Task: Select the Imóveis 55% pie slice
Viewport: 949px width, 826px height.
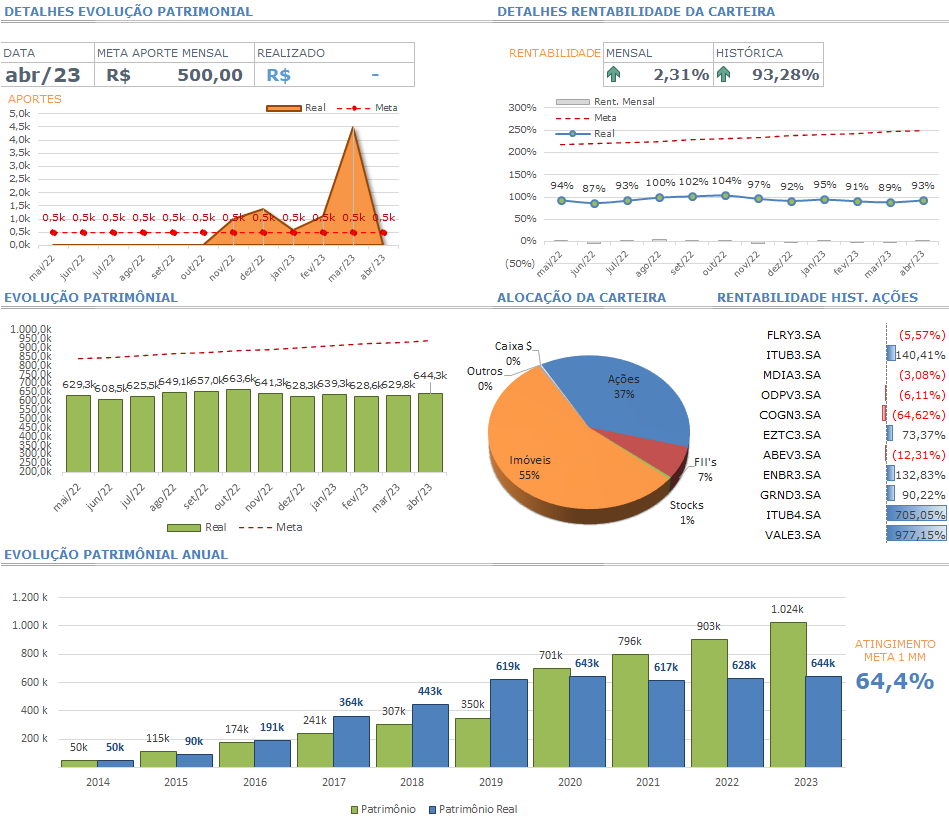Action: (x=545, y=448)
